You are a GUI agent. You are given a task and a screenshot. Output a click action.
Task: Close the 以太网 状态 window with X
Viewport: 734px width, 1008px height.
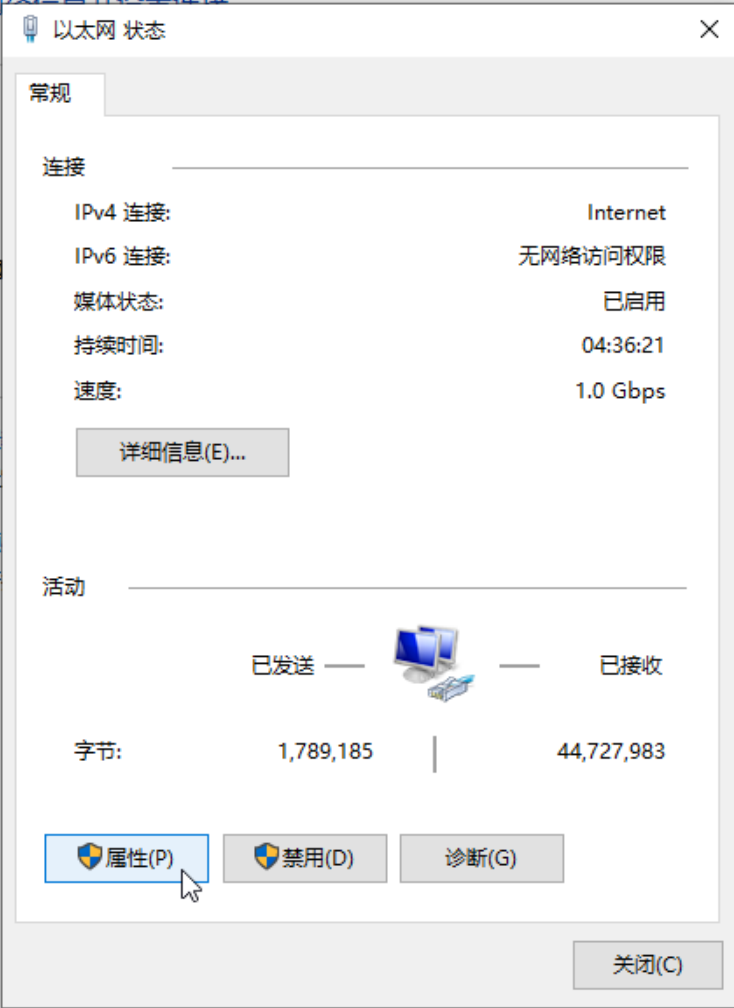(709, 30)
